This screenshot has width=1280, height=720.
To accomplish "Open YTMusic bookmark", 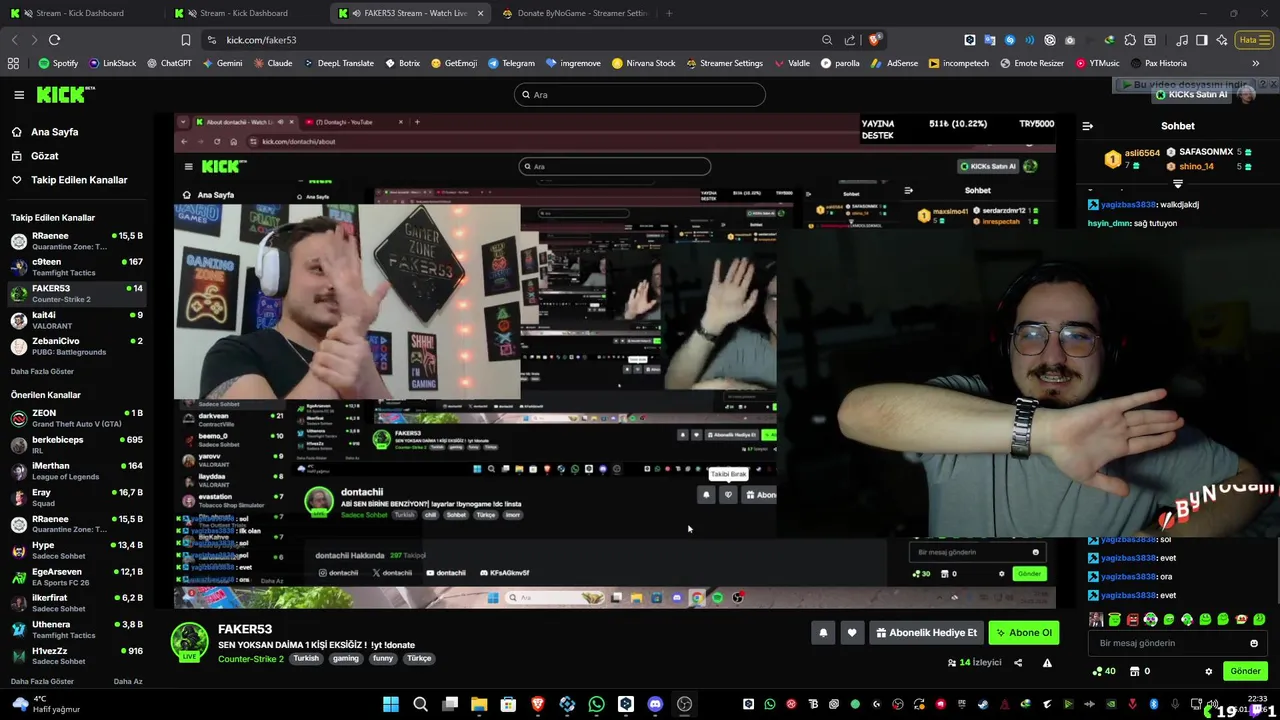I will tap(1097, 63).
